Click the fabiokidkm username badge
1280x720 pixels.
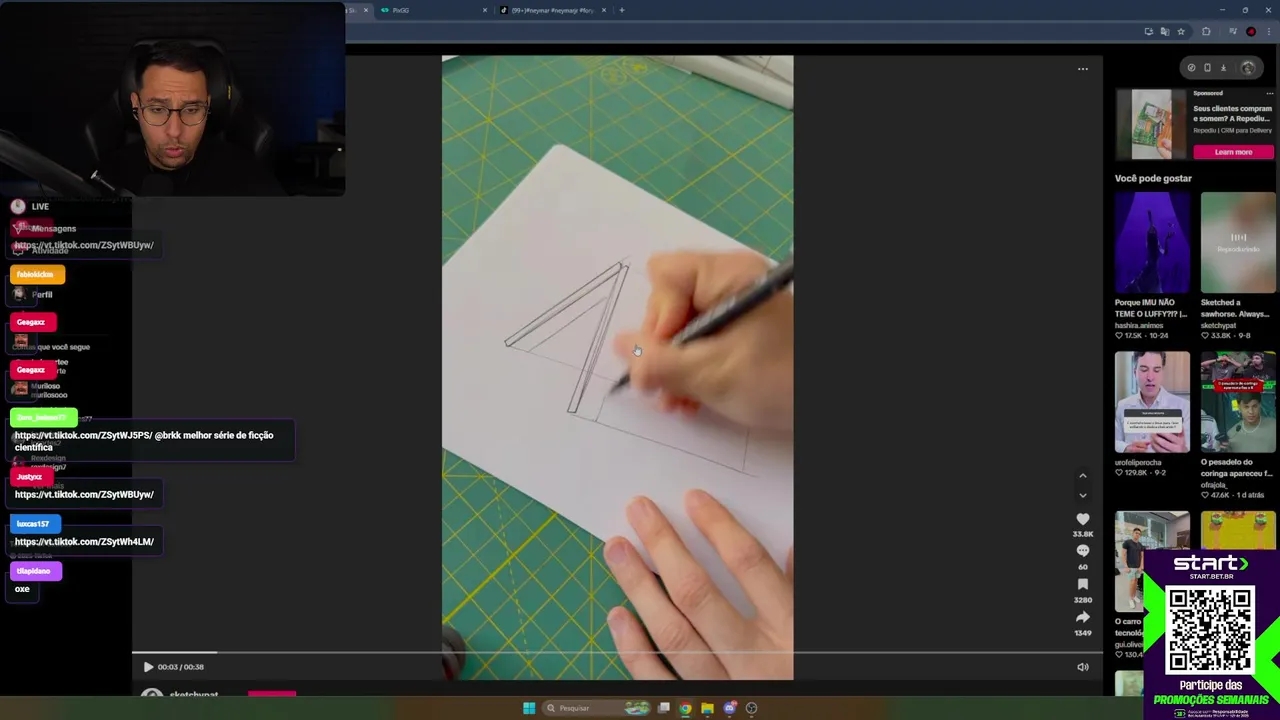tap(38, 274)
